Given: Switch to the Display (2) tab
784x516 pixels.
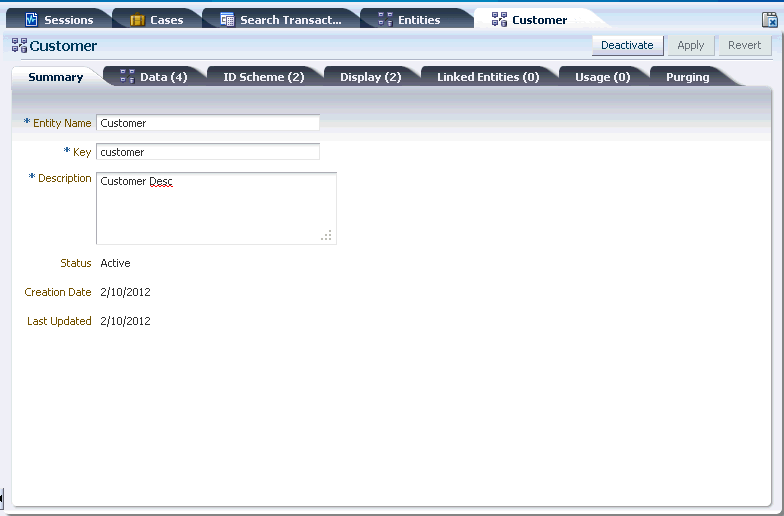Looking at the screenshot, I should click(370, 76).
